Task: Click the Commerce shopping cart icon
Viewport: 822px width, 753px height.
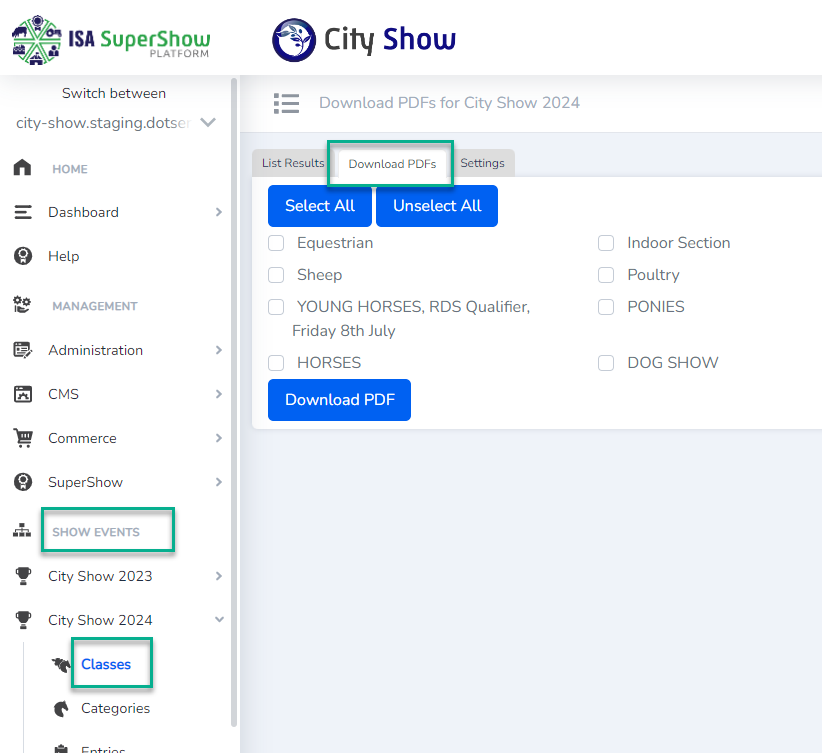Action: pos(22,438)
